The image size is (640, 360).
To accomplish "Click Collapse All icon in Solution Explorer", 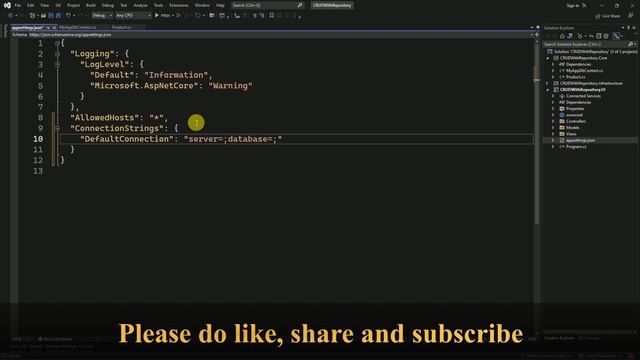I will [x=598, y=36].
